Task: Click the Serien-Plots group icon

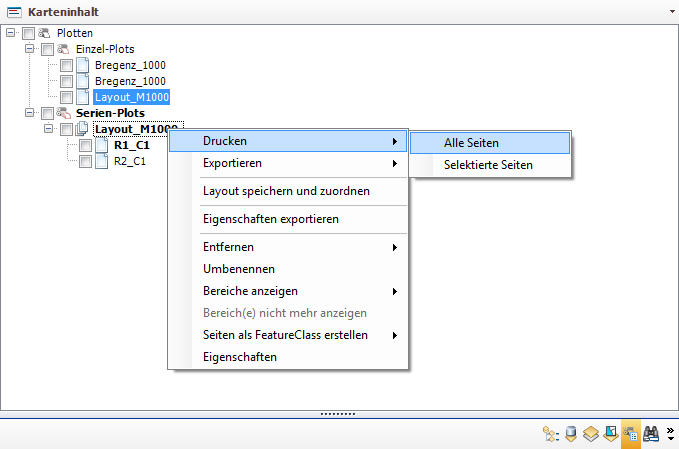Action: pos(63,113)
